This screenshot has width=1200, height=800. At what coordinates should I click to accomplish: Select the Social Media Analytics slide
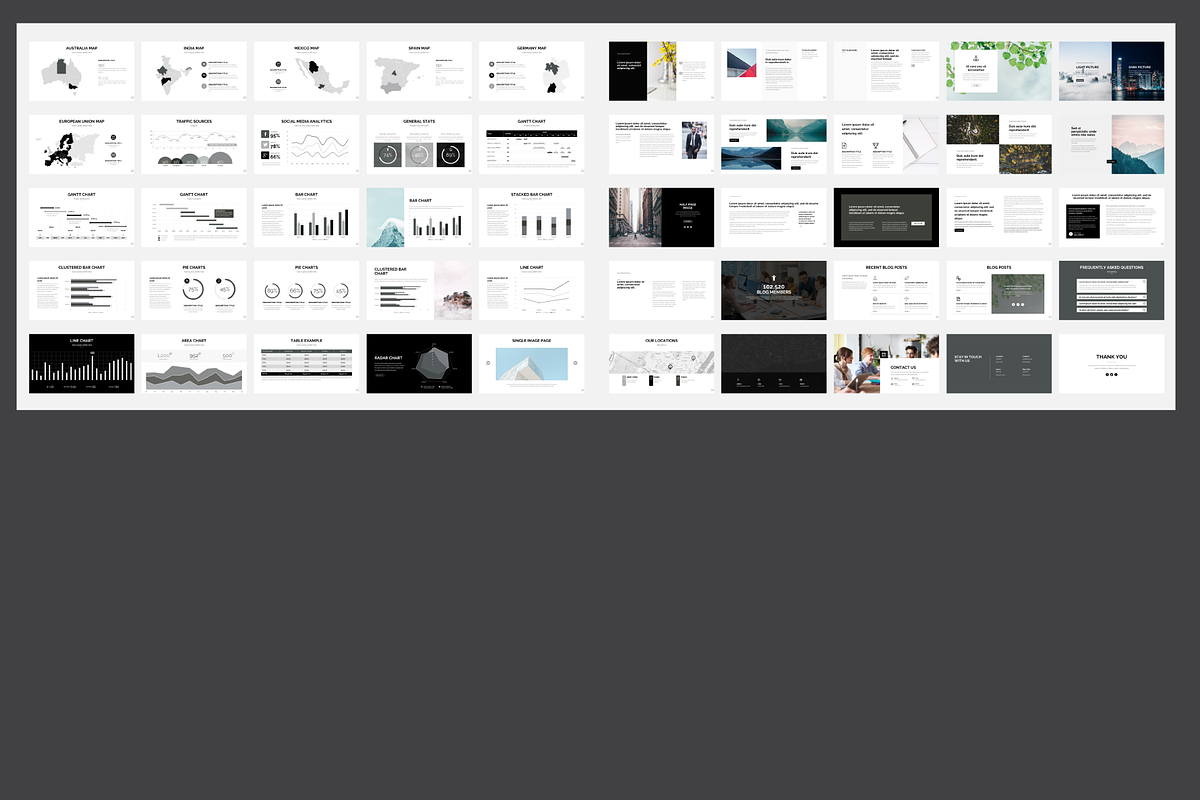click(x=307, y=144)
